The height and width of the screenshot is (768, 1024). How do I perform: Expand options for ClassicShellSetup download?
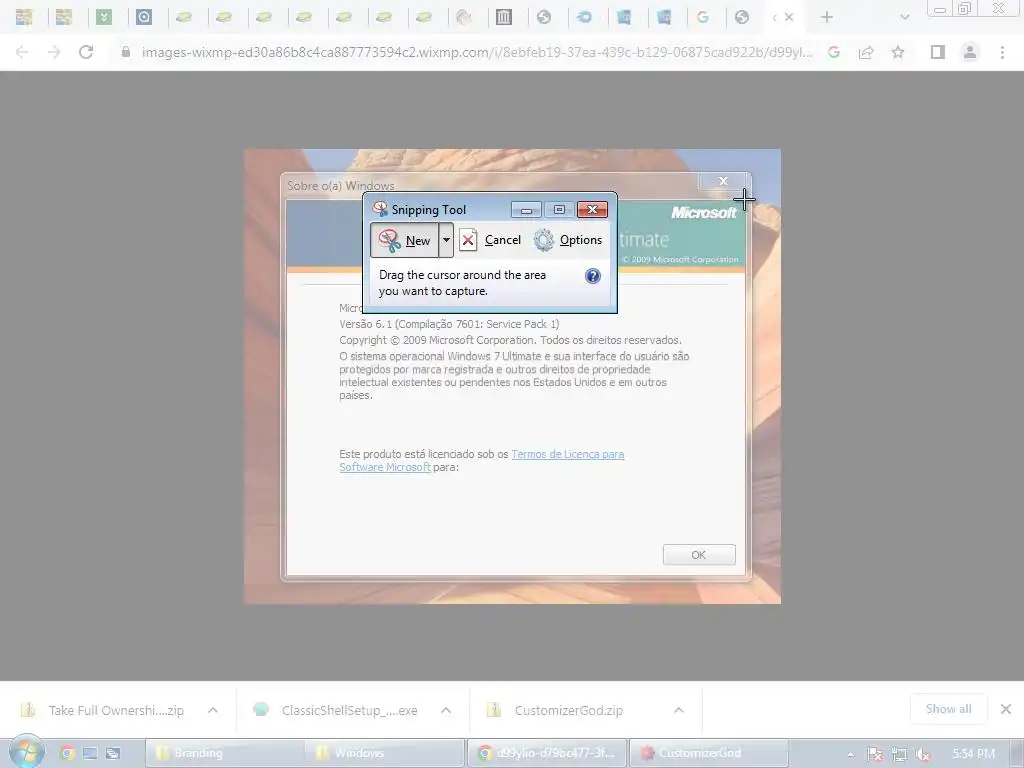pos(445,710)
